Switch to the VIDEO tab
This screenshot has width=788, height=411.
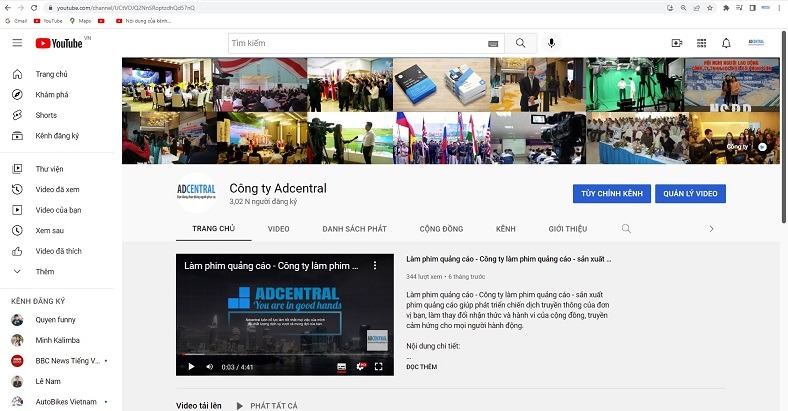coord(278,228)
